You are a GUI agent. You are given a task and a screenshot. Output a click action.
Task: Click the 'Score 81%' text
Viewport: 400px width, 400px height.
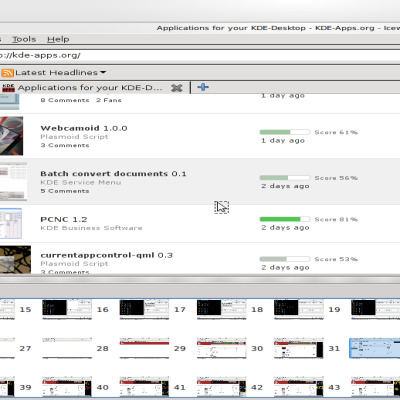point(336,219)
